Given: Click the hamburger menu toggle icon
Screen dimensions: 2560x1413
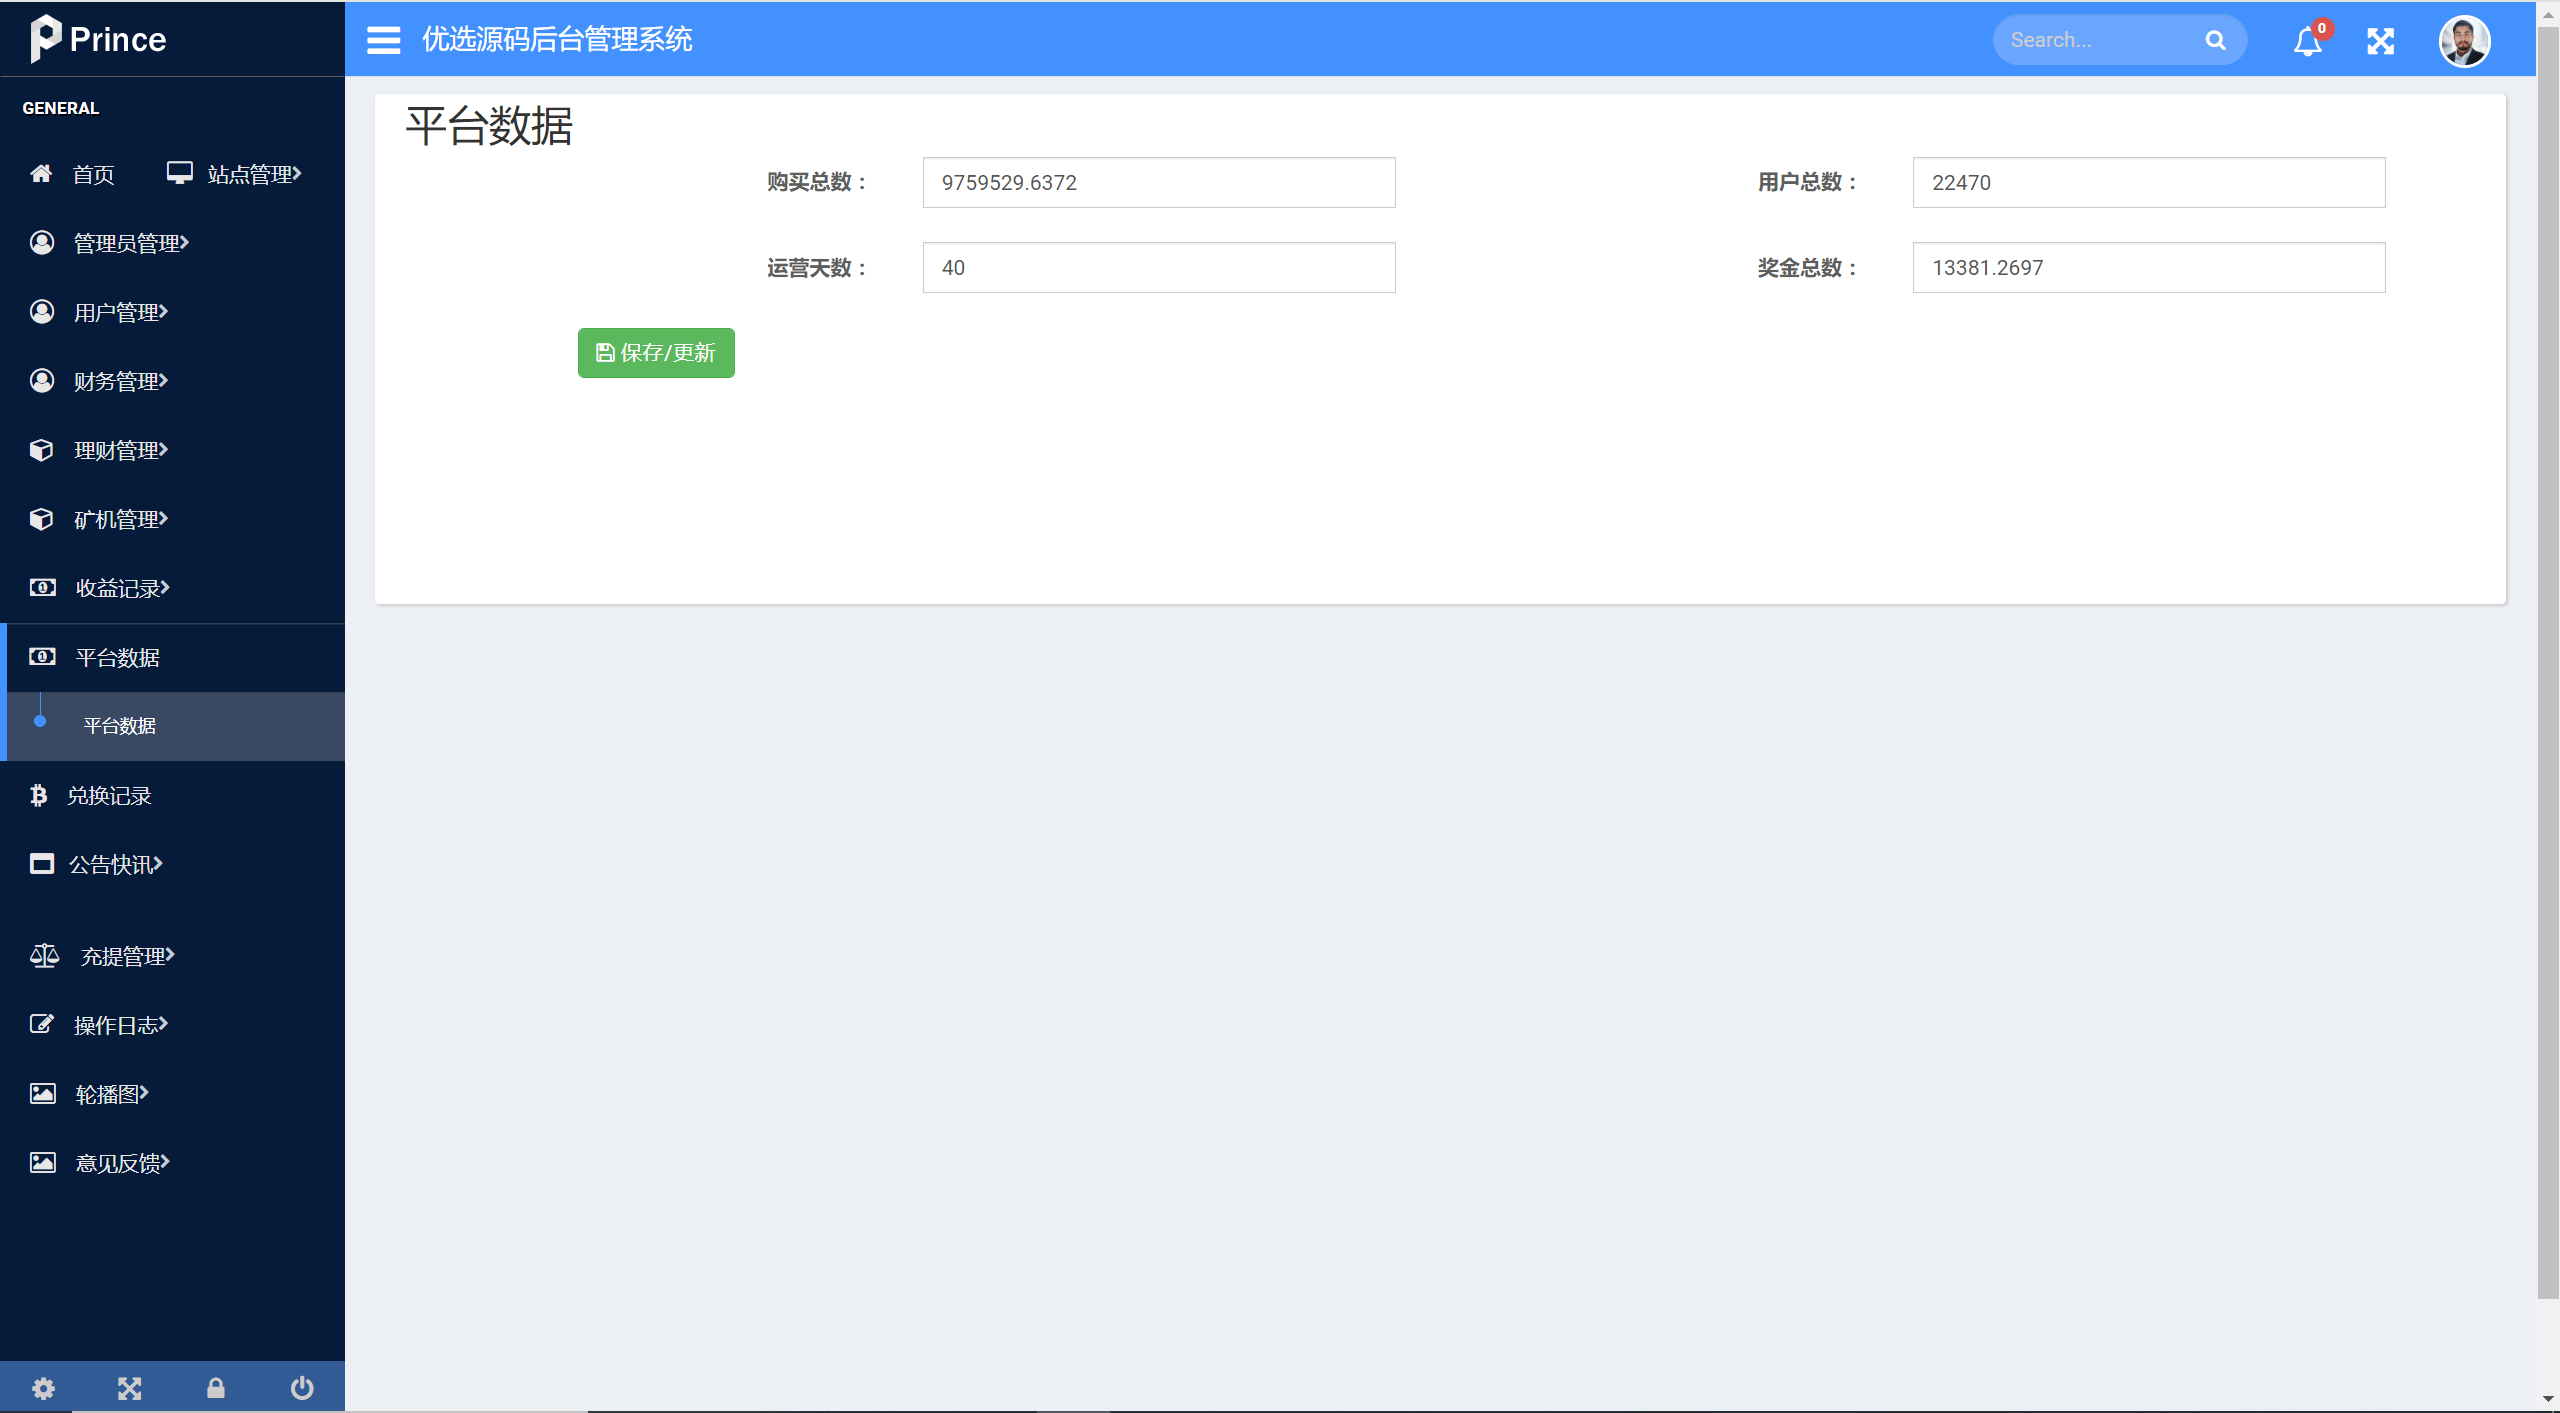Looking at the screenshot, I should (x=383, y=40).
